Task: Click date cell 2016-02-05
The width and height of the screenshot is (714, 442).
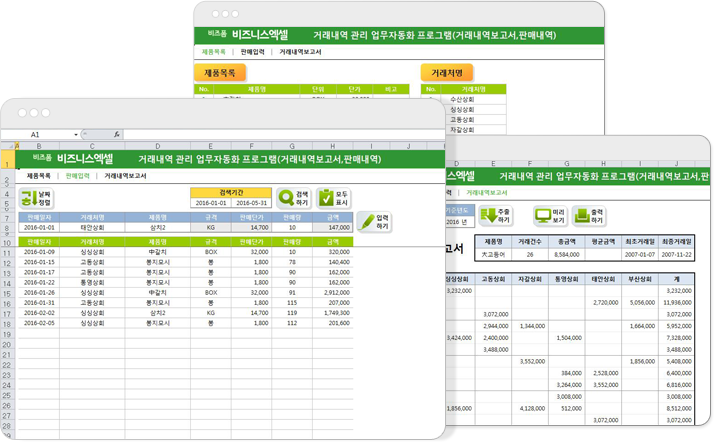Action: 39,323
